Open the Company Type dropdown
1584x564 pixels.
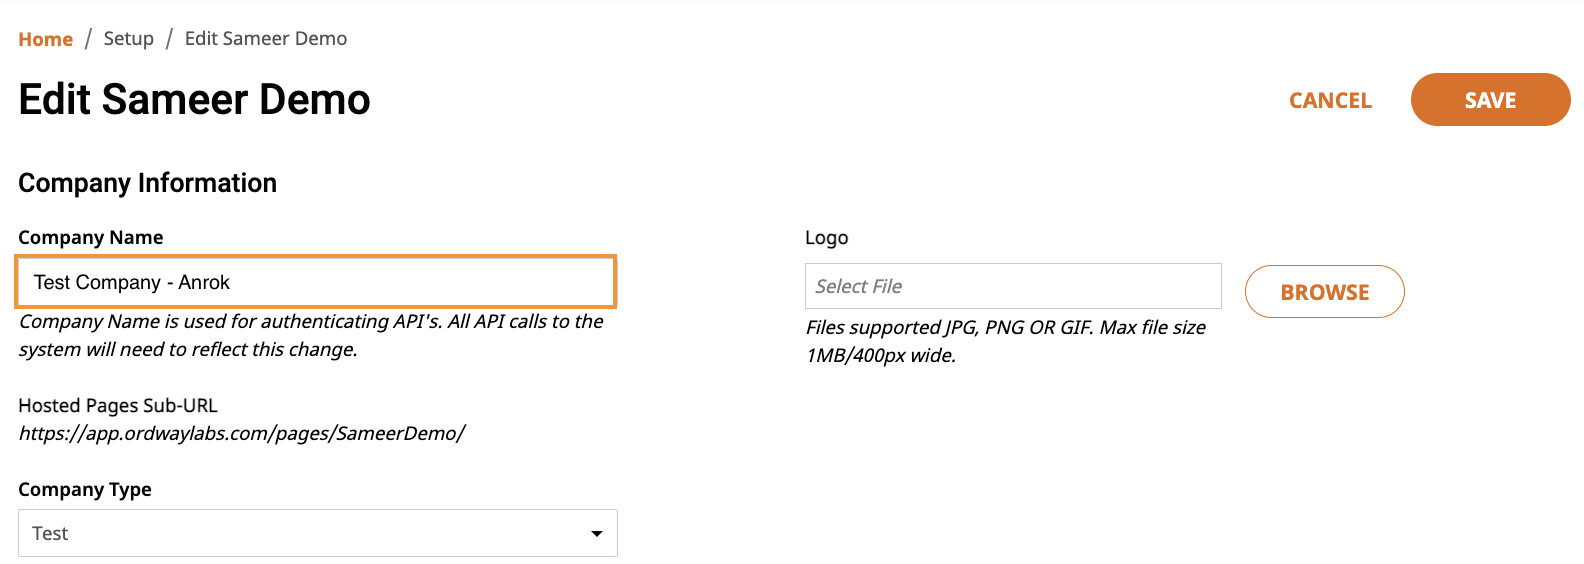click(x=318, y=533)
